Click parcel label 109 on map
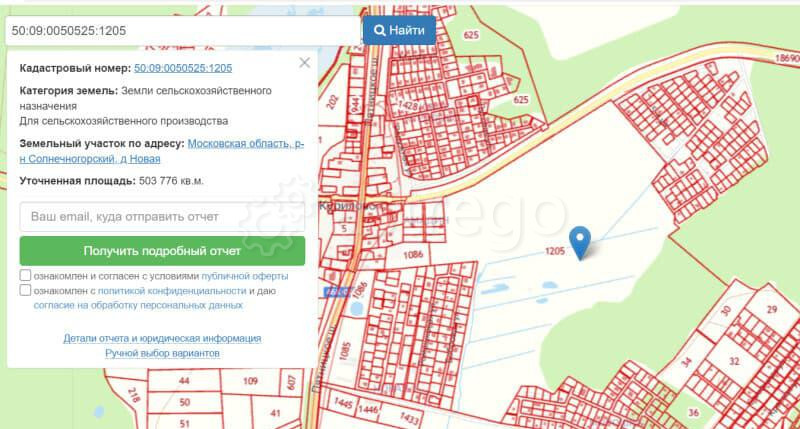This screenshot has height=429, width=800. 250,381
